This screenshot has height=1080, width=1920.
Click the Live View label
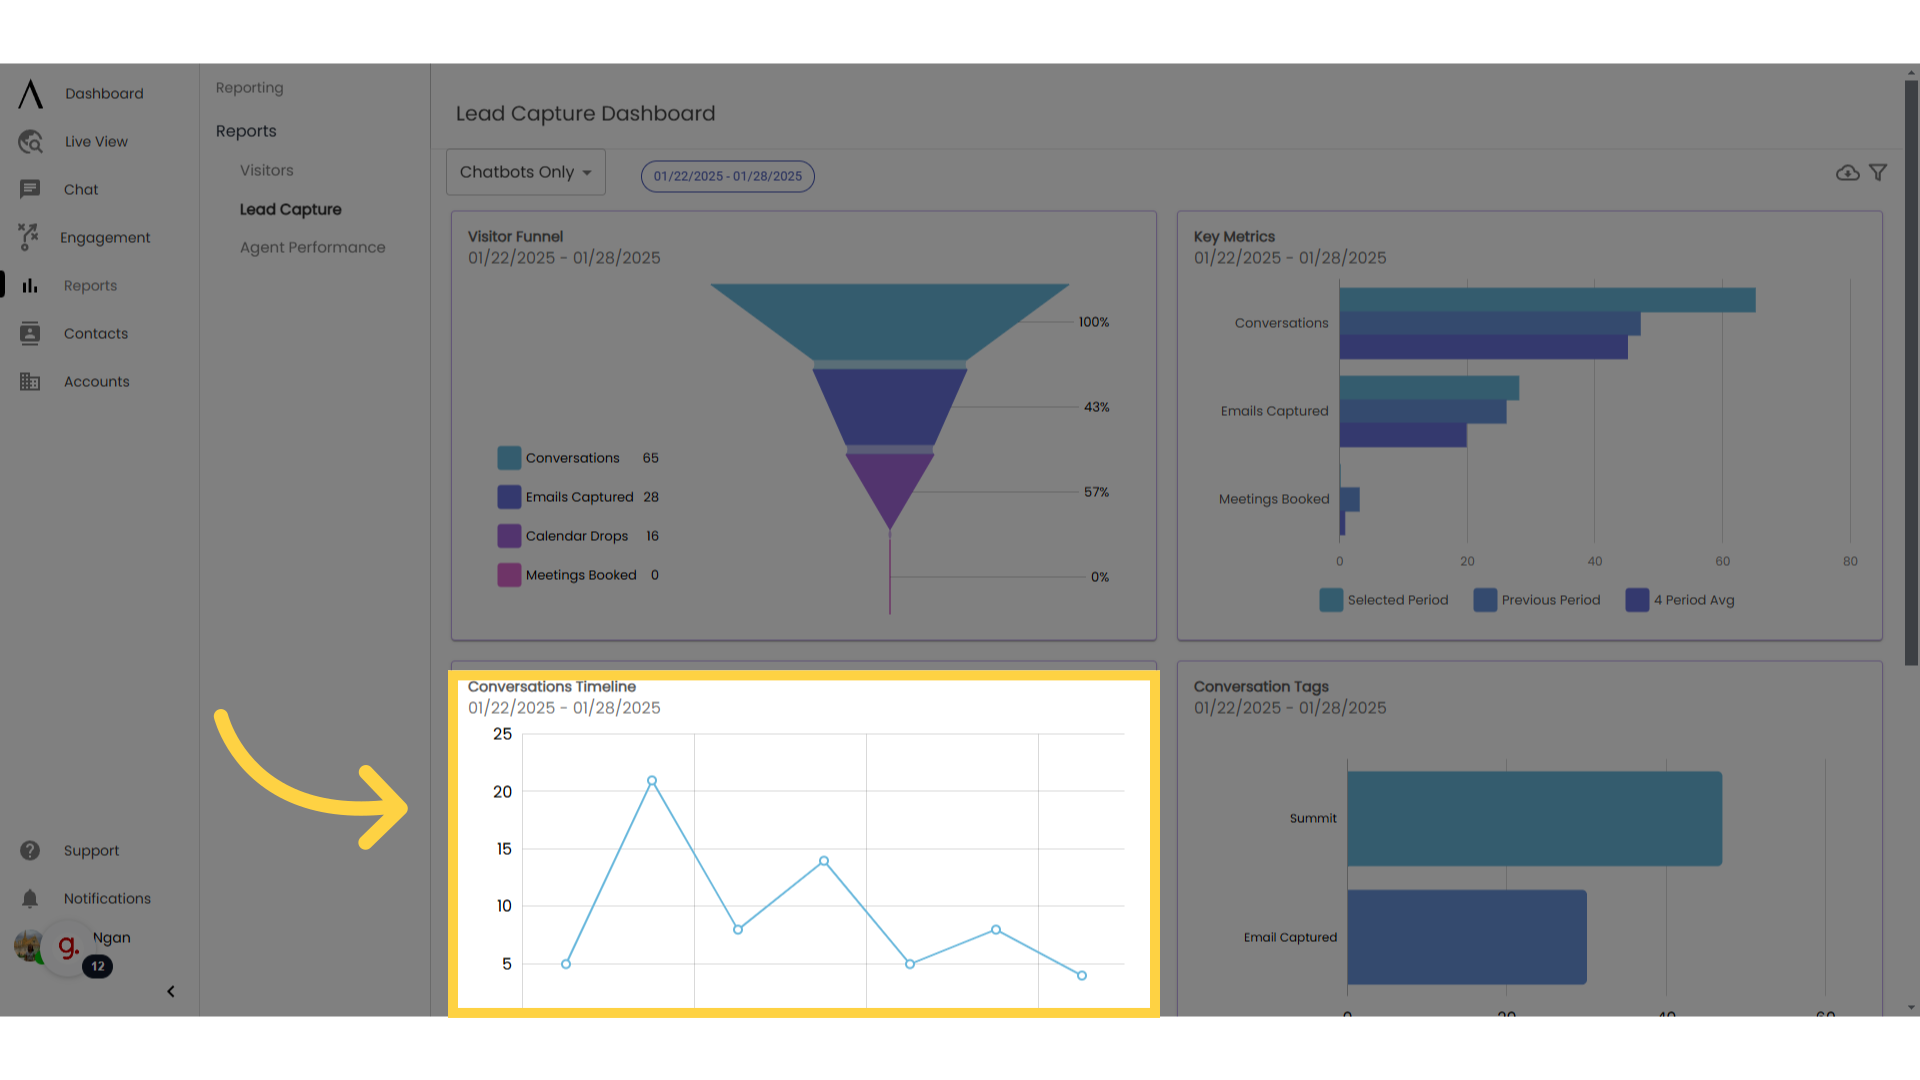[96, 142]
